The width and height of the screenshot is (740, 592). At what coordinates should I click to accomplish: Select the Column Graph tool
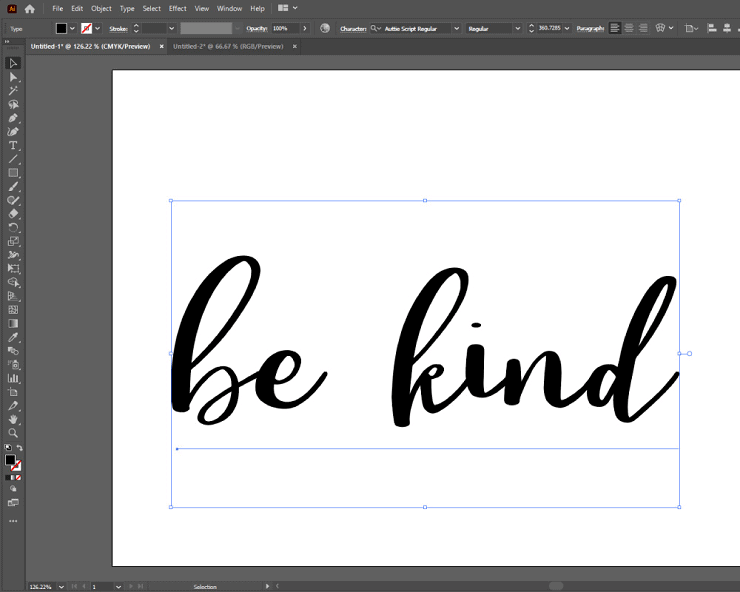click(x=13, y=378)
